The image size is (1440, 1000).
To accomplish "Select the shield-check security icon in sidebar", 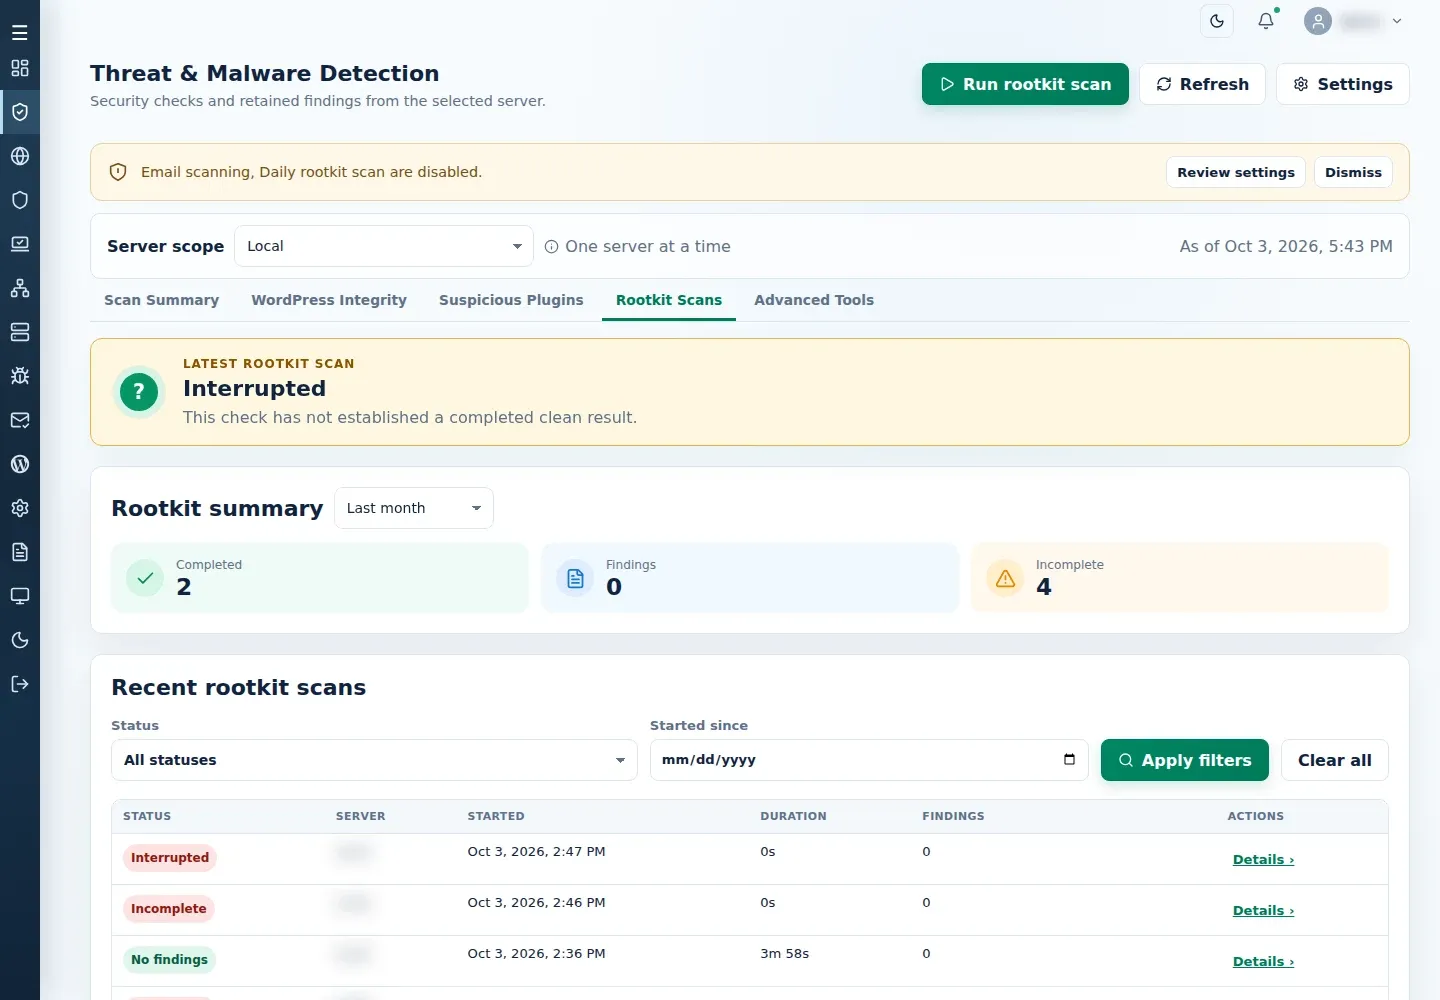I will 19,112.
